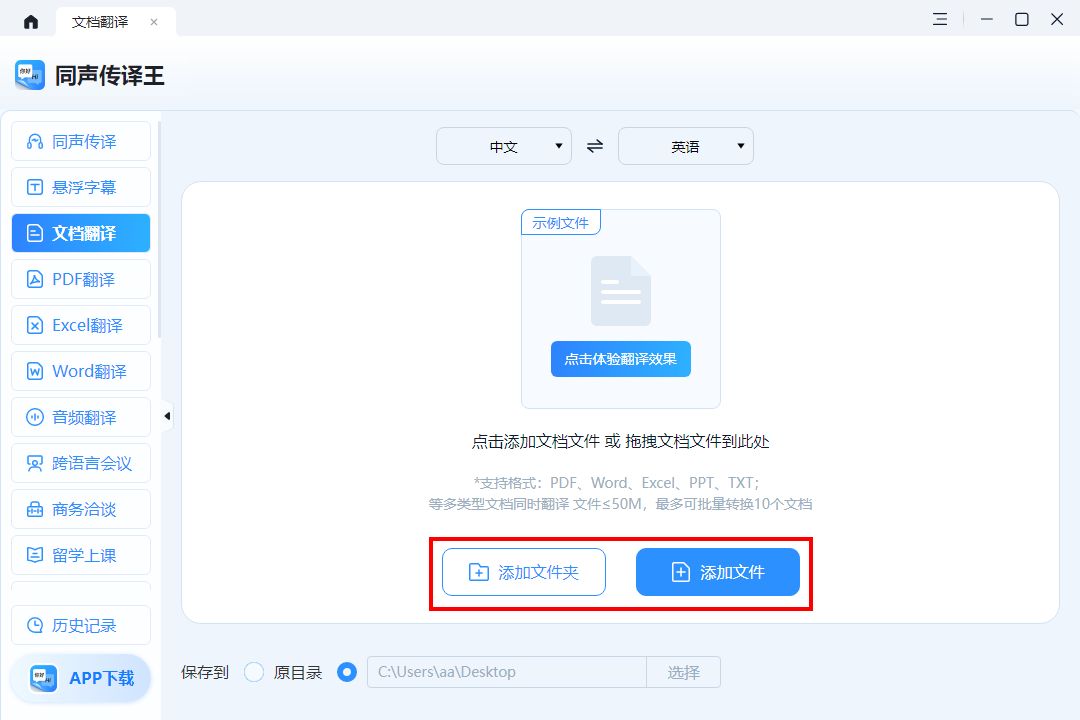Open 留学上课 in the sidebar
The width and height of the screenshot is (1080, 720).
(81, 555)
